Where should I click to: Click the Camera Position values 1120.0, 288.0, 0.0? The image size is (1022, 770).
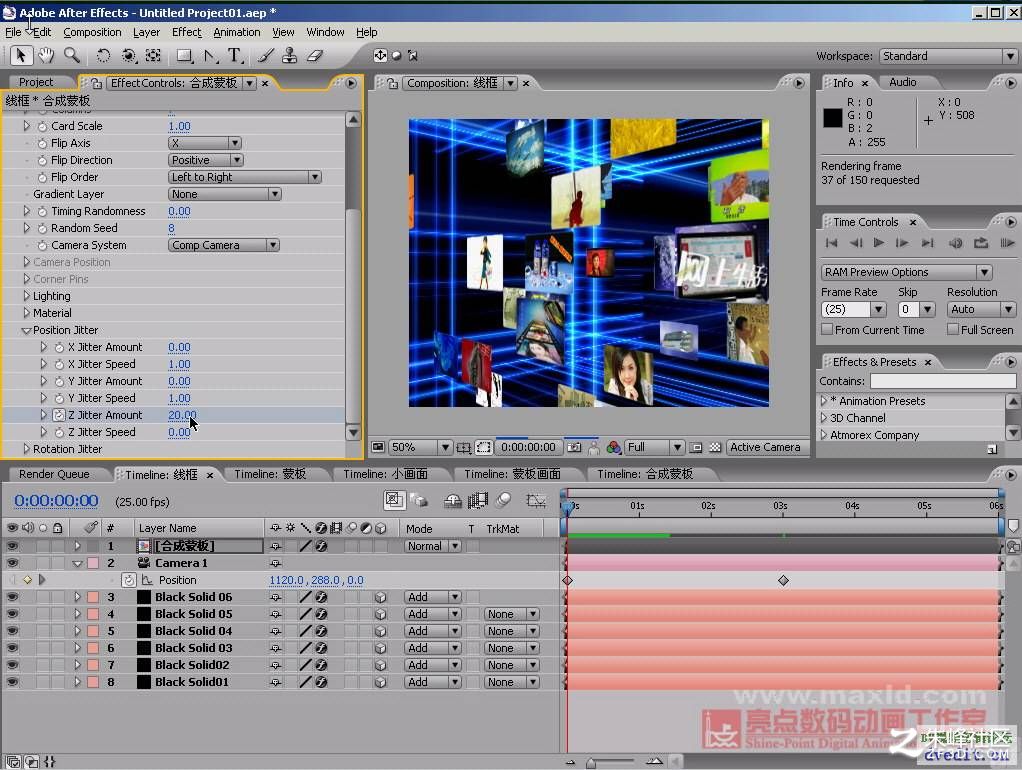tap(316, 580)
